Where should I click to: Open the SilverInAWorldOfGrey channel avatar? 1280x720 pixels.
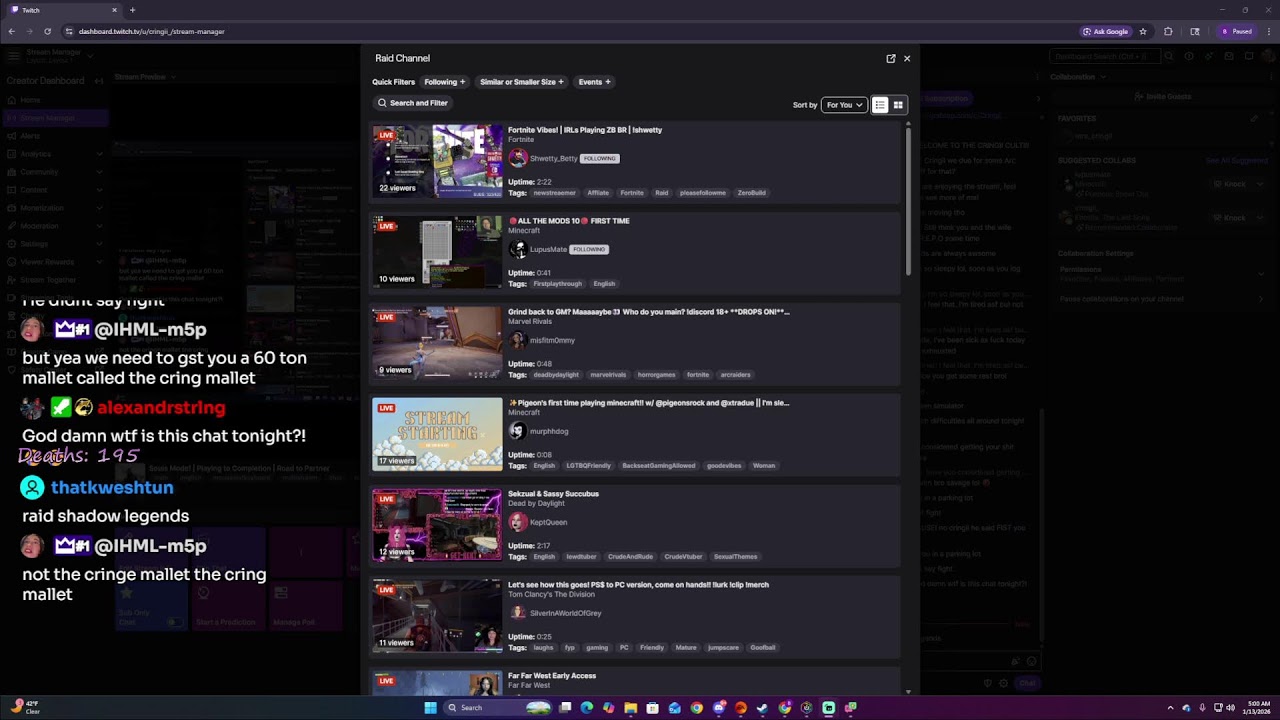click(x=517, y=613)
